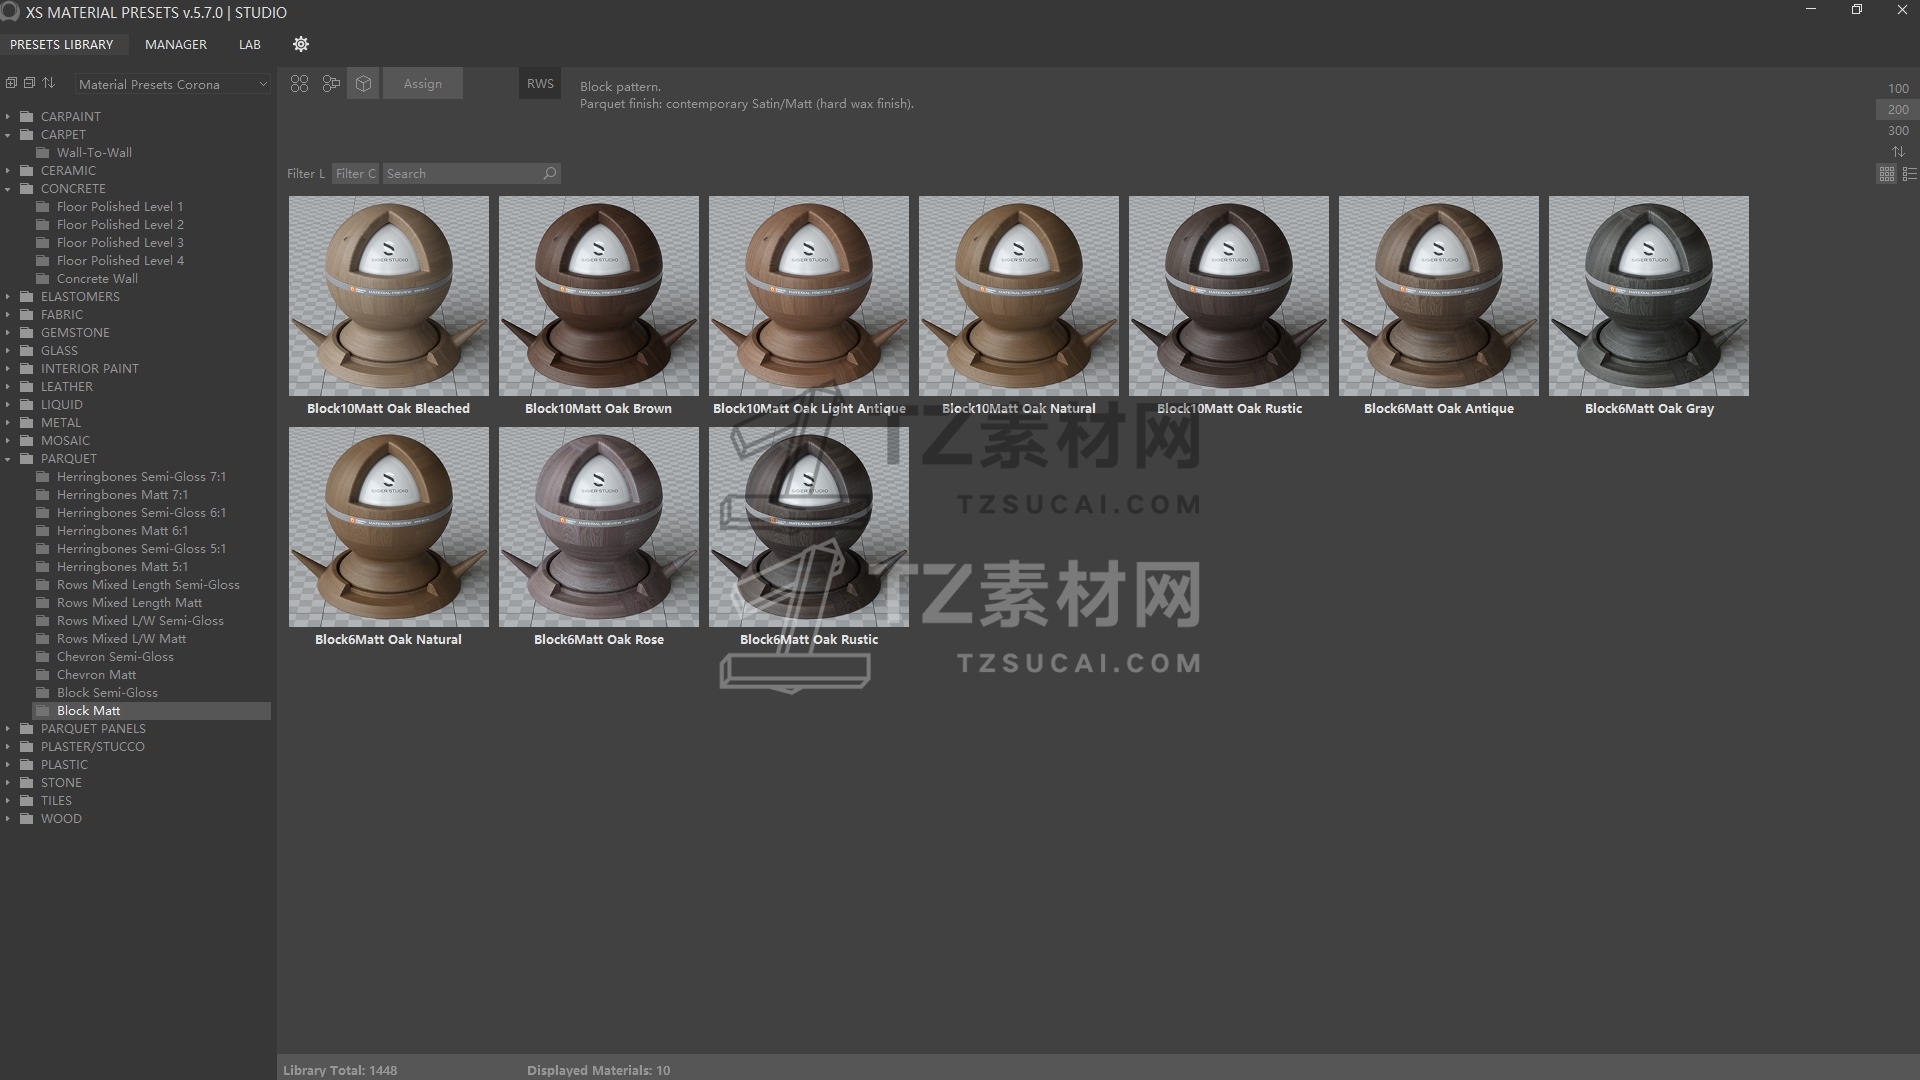Click the expand all folders icon

click(11, 83)
